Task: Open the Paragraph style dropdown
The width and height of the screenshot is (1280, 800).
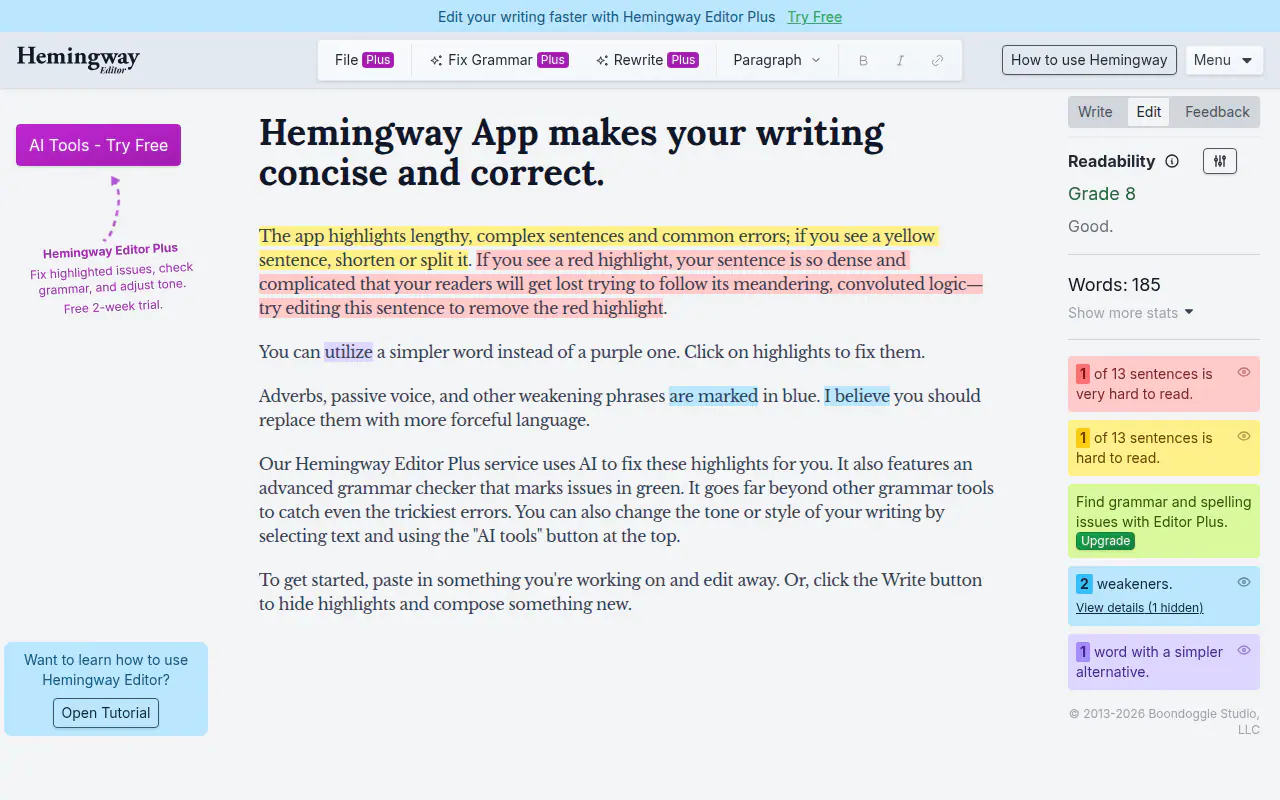Action: 777,60
